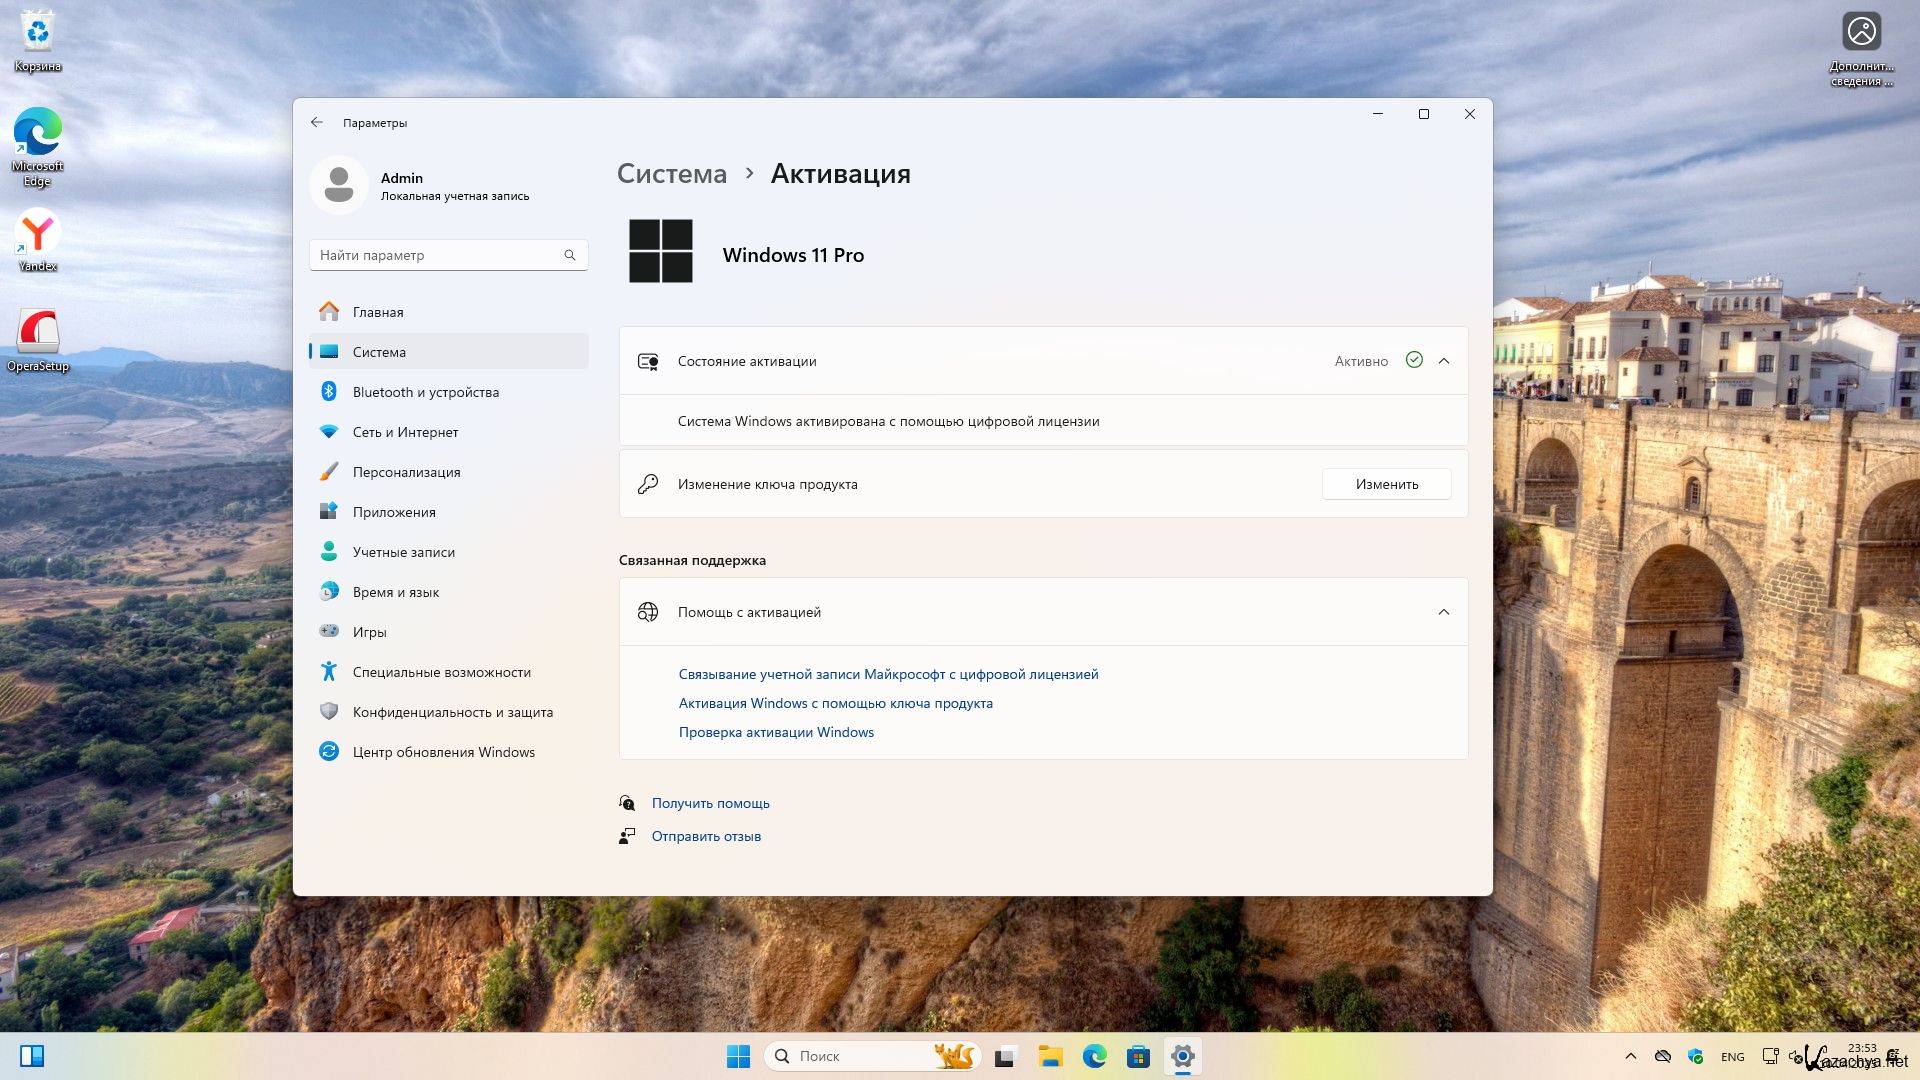Select Специальные возможности in the sidebar
The height and width of the screenshot is (1080, 1920).
(x=441, y=672)
